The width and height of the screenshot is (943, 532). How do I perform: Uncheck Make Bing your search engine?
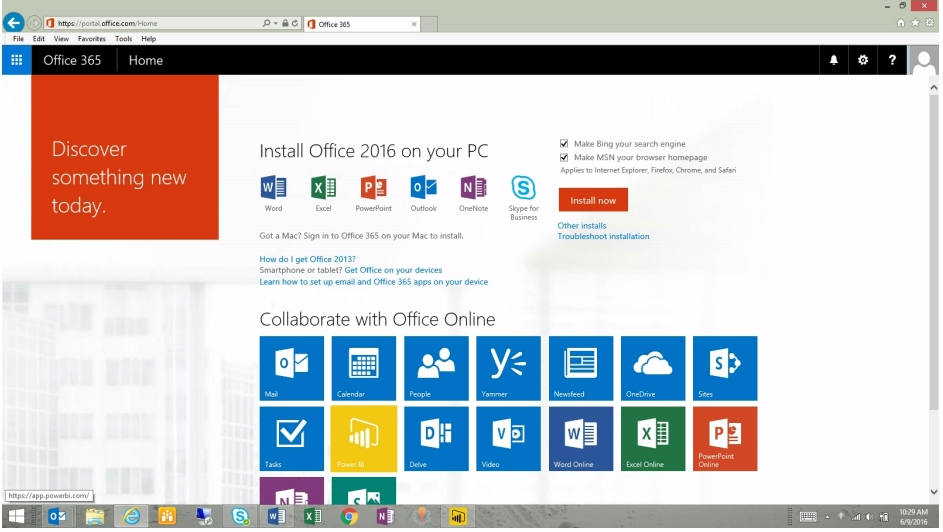[564, 144]
